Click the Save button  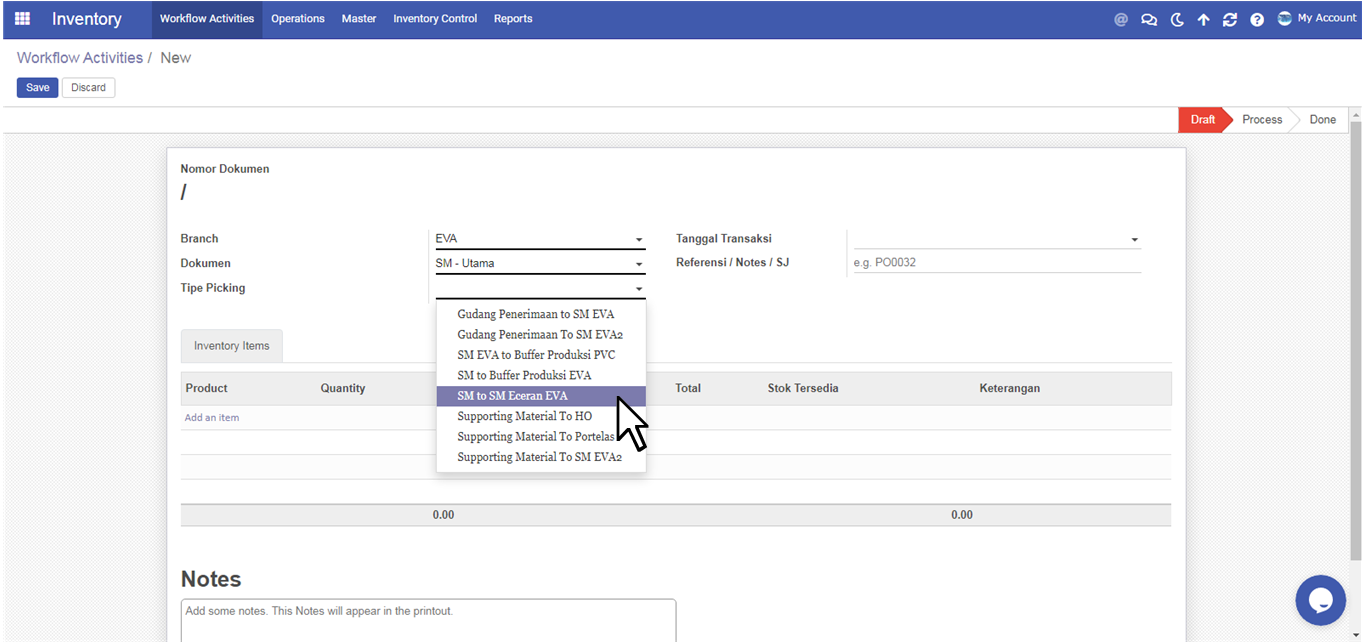[x=38, y=88]
